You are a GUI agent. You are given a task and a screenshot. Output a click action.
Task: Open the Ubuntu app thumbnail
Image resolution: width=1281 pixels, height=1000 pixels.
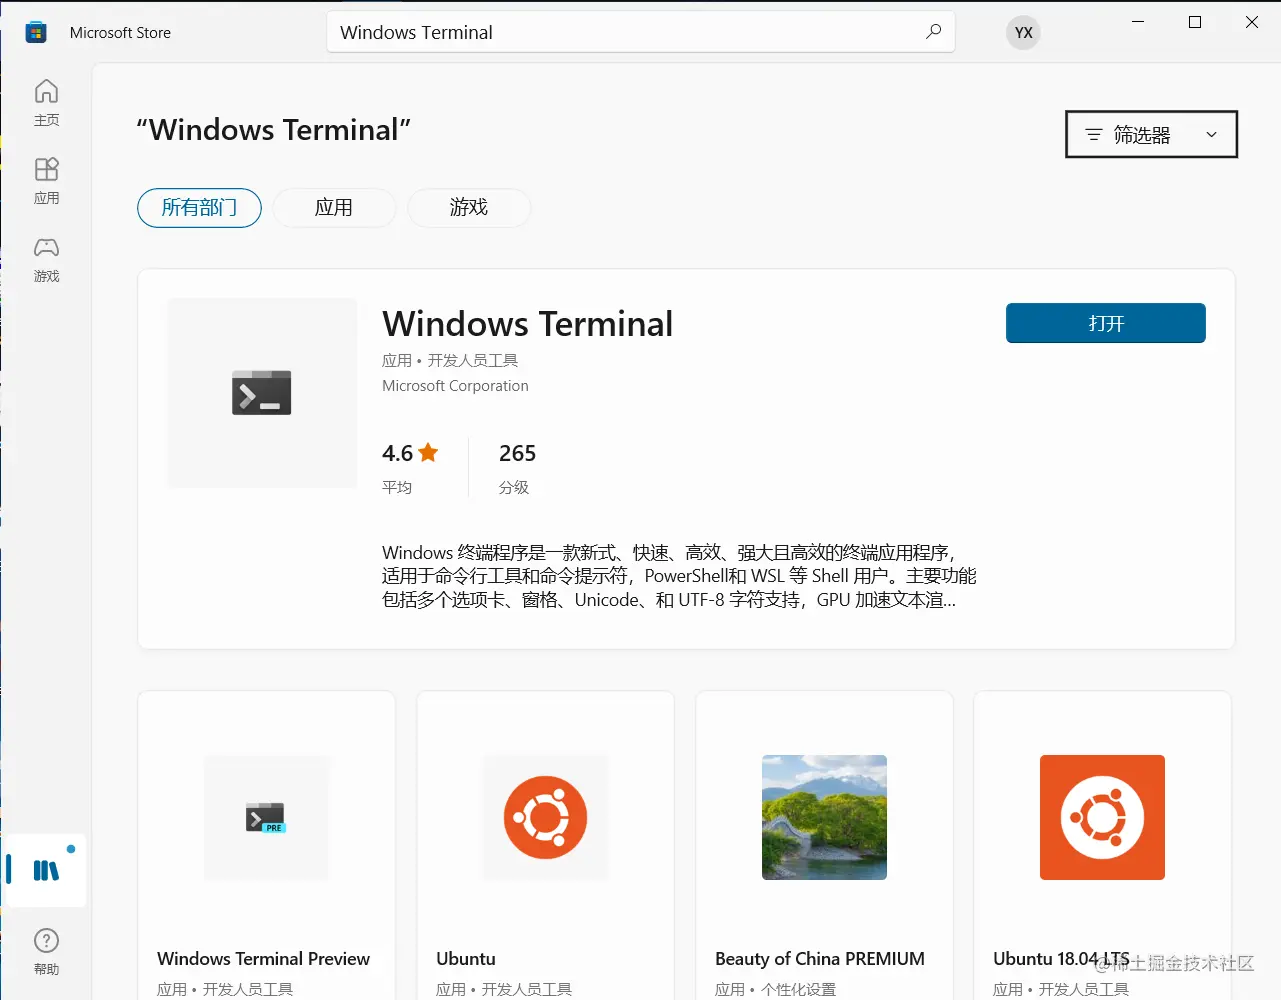544,817
